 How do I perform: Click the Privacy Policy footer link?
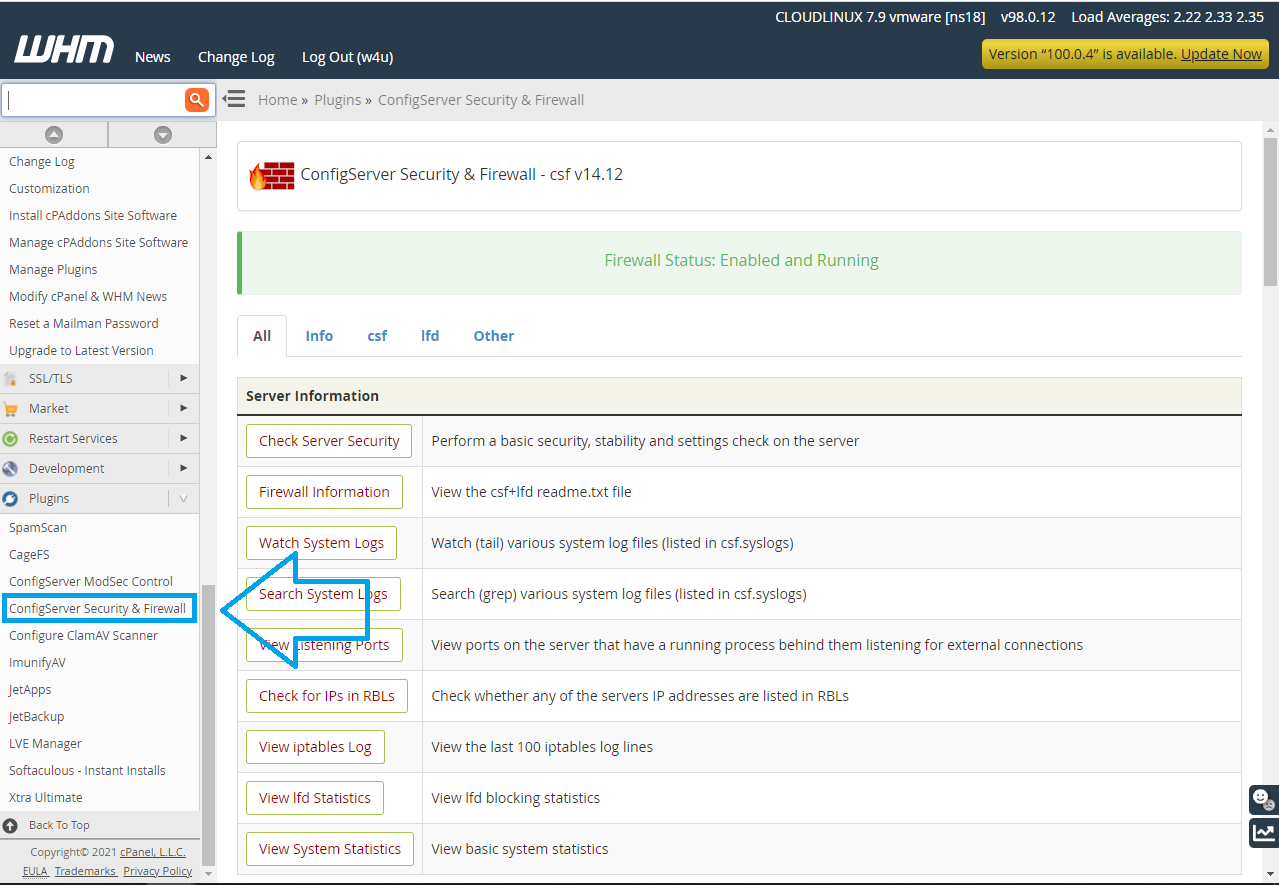[x=158, y=872]
